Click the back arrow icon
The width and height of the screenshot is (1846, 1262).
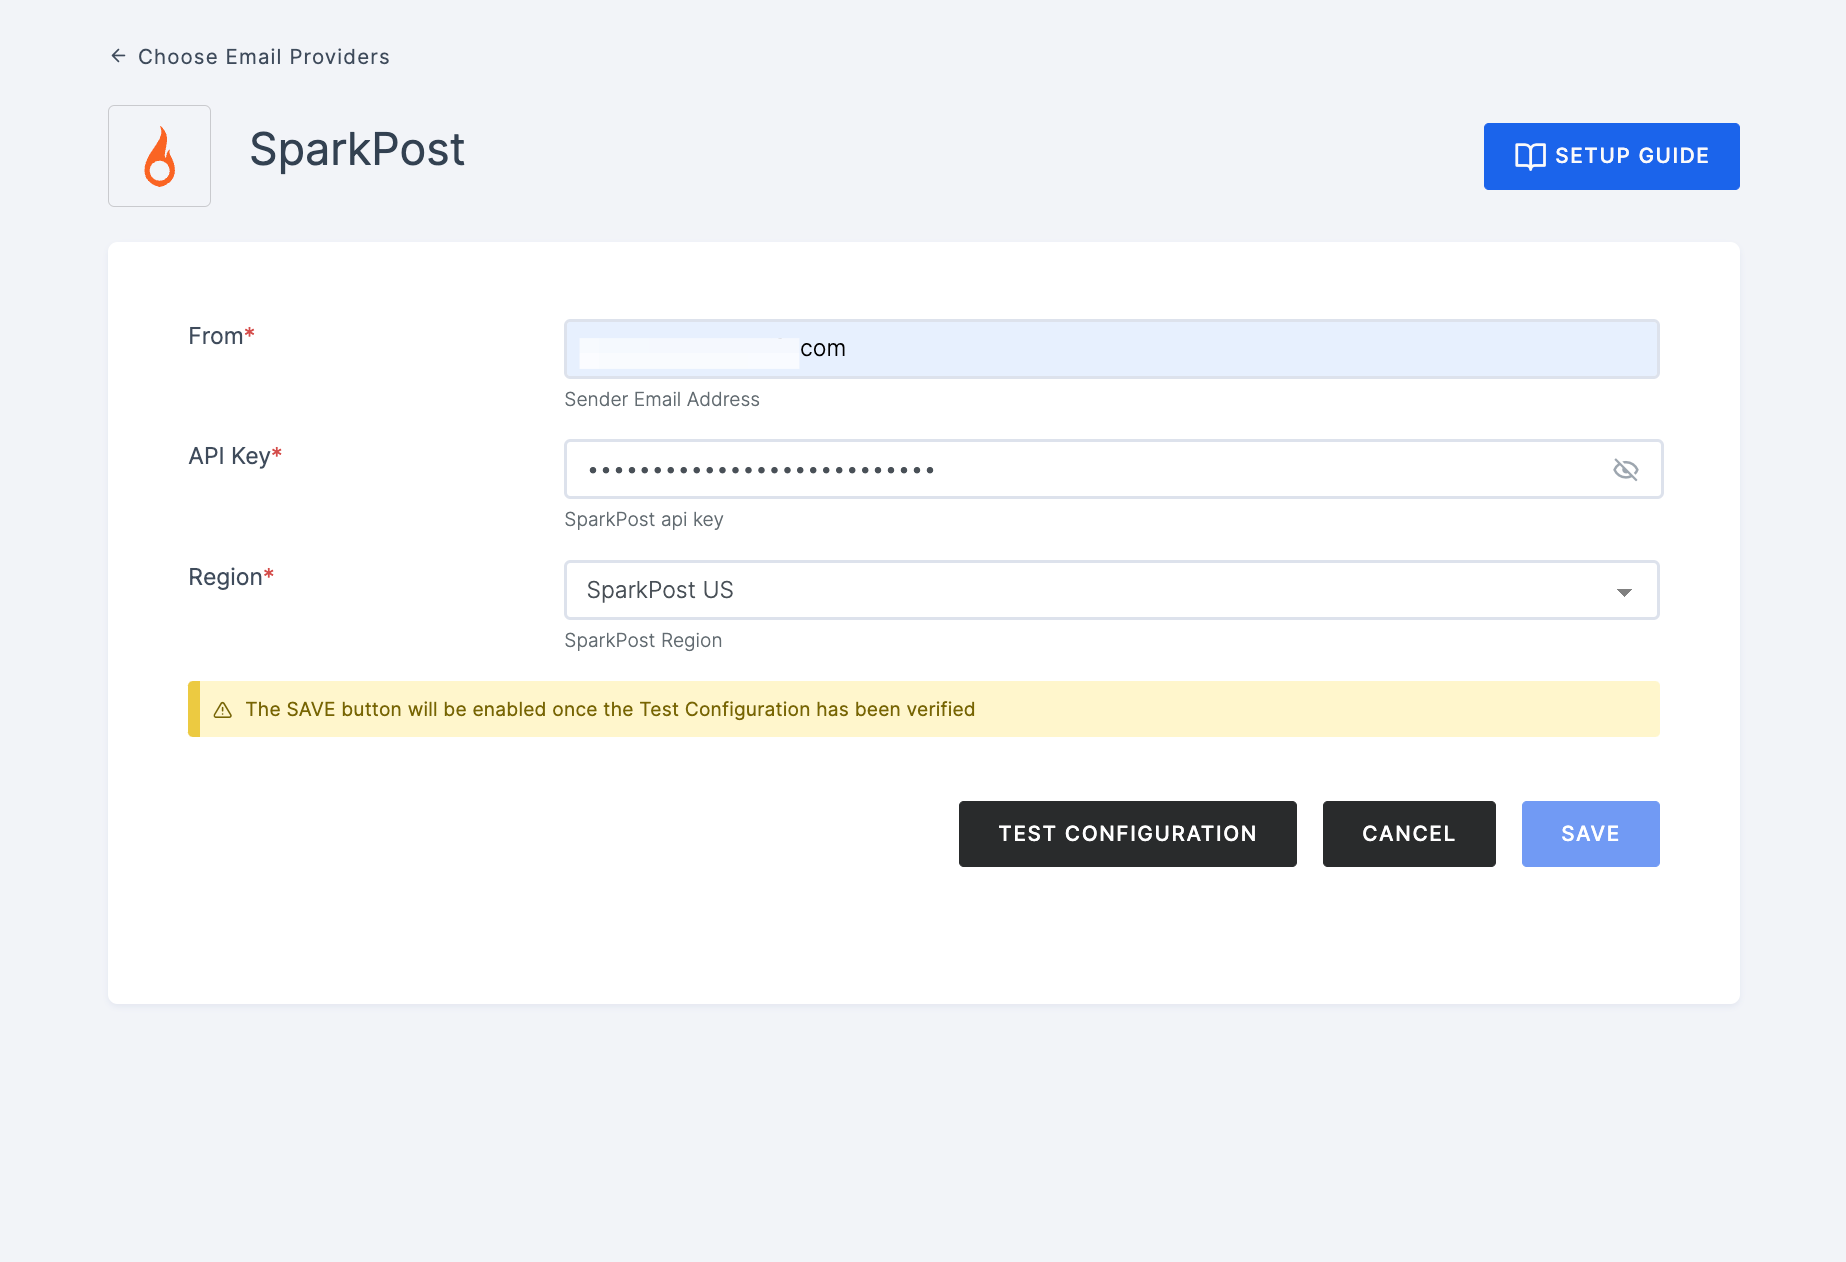pos(118,56)
